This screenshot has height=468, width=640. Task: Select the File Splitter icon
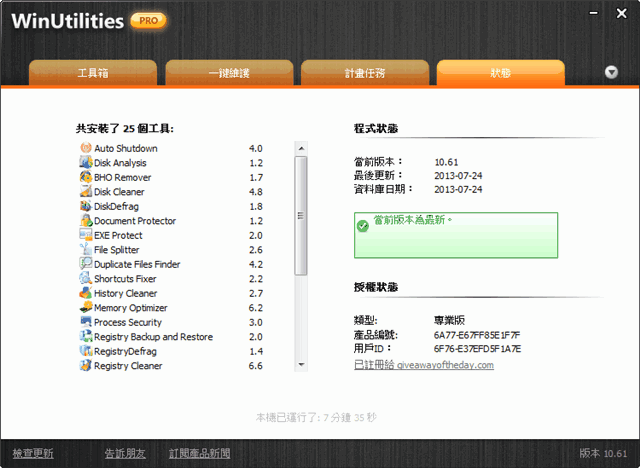tap(86, 249)
